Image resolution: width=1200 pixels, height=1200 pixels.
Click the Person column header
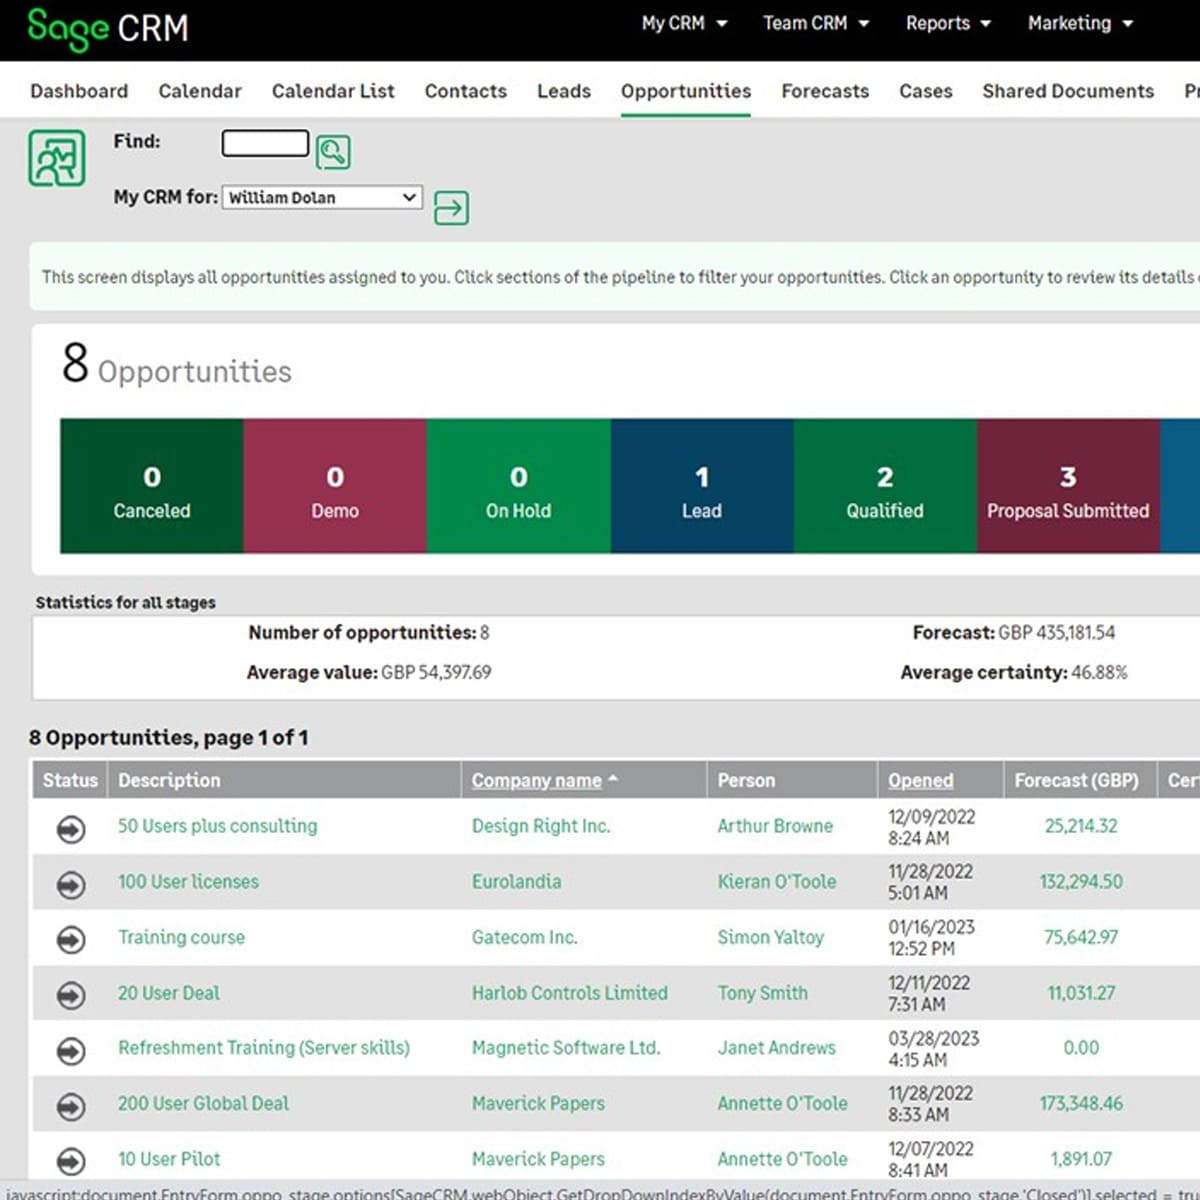746,780
